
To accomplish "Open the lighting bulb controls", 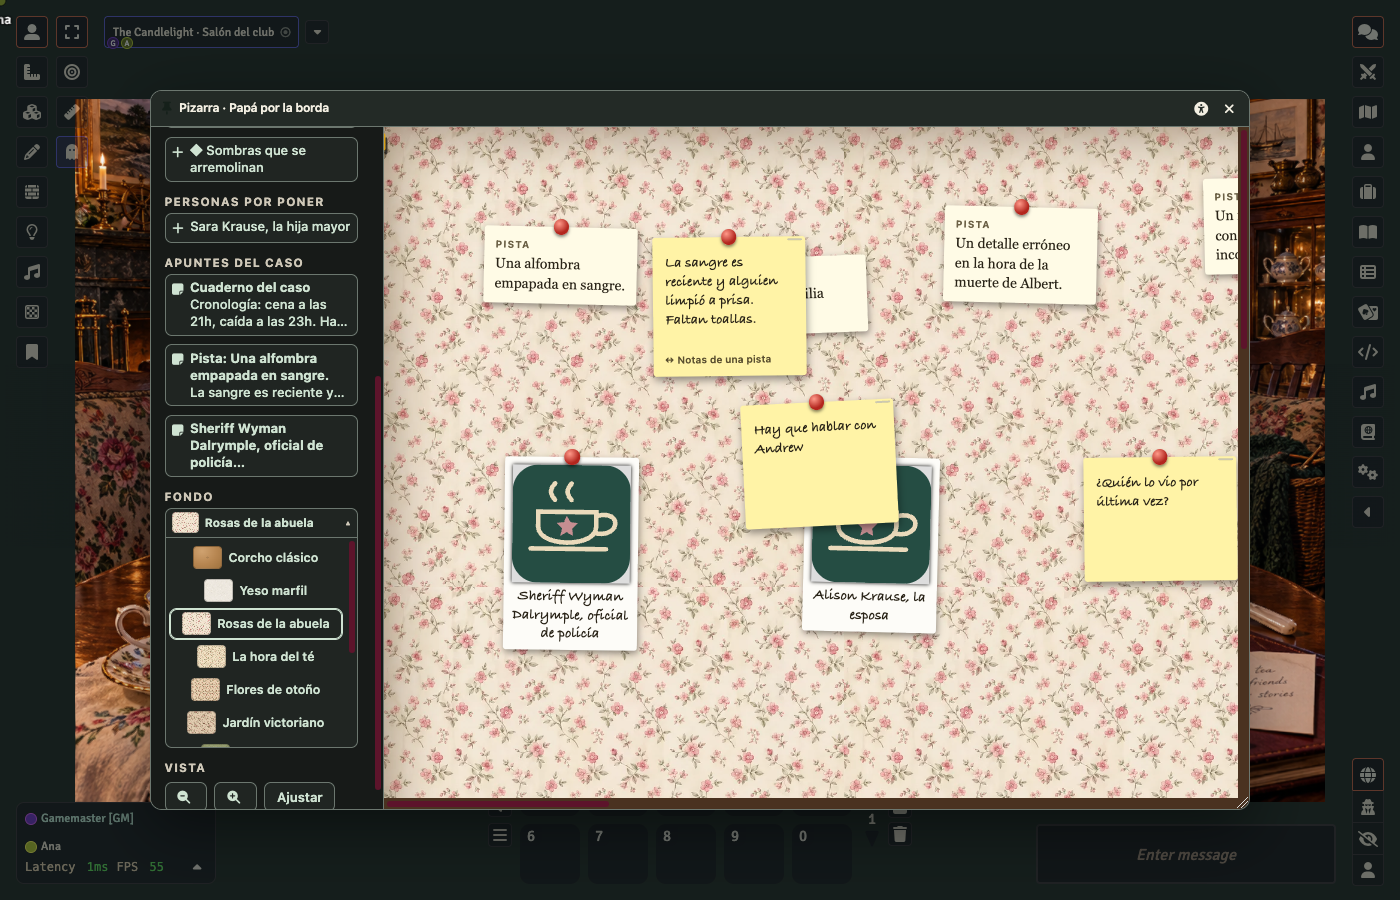I will pyautogui.click(x=32, y=232).
